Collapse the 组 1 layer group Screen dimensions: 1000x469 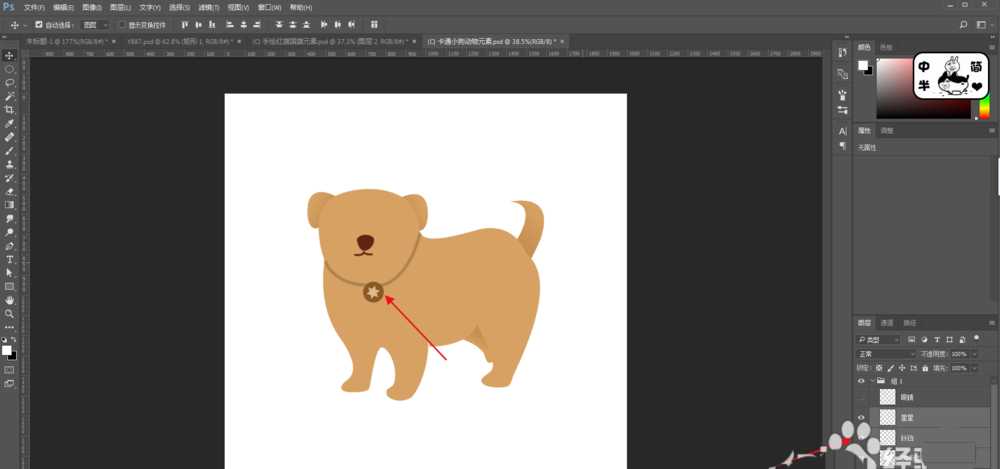click(872, 381)
